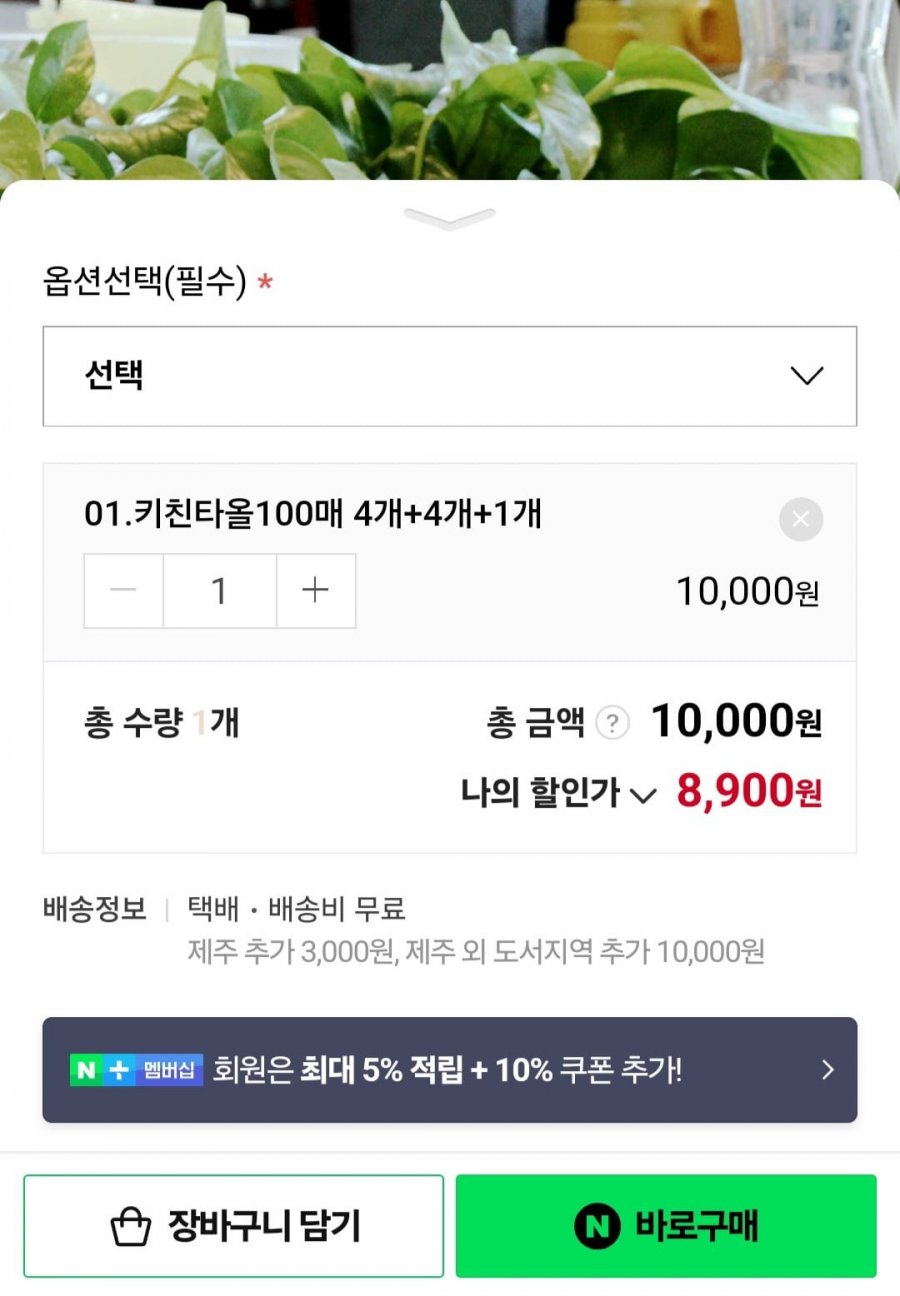Viewport: 900px width, 1296px height.
Task: Add to cart with 장바구니 담기
Action: coord(233,1226)
